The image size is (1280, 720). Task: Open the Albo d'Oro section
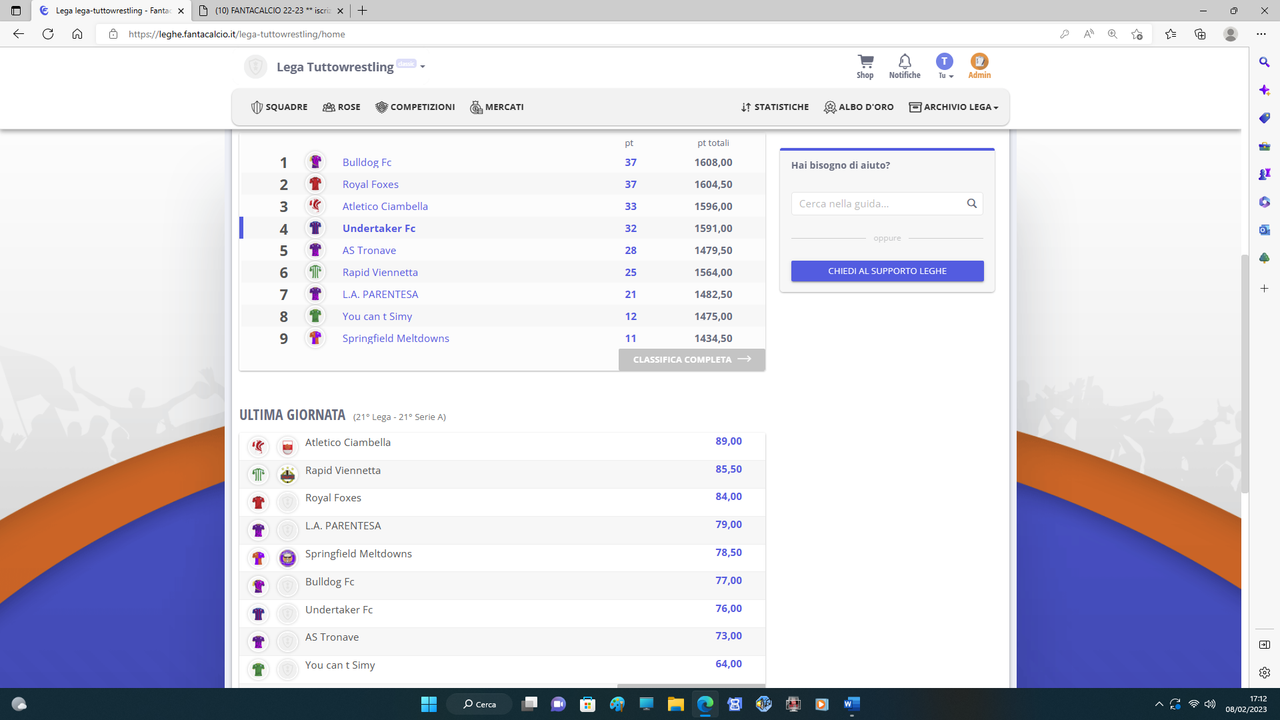(x=829, y=107)
